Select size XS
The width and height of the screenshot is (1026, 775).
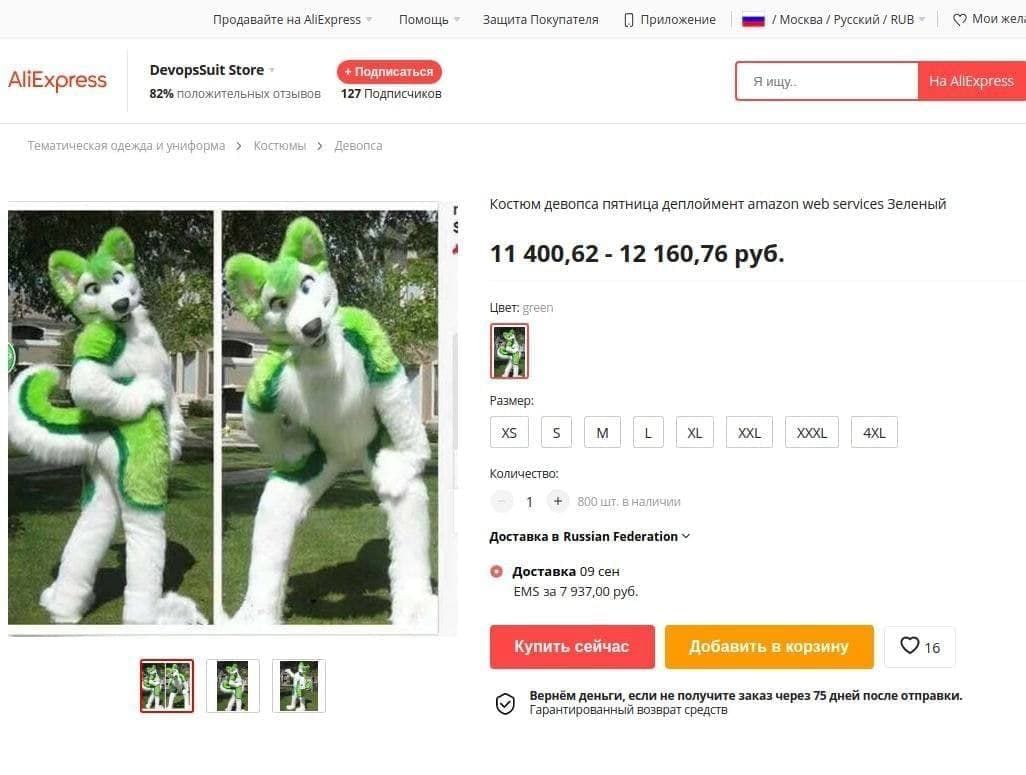tap(509, 433)
